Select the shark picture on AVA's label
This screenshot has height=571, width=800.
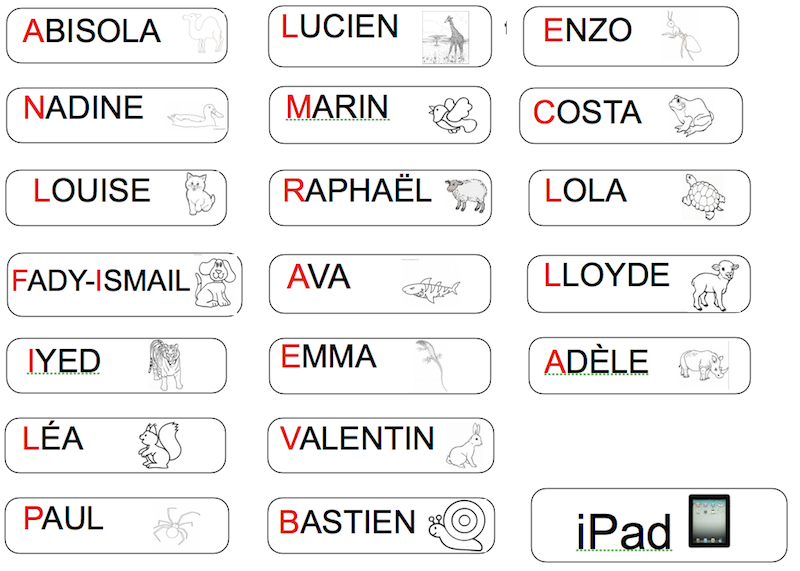point(431,290)
